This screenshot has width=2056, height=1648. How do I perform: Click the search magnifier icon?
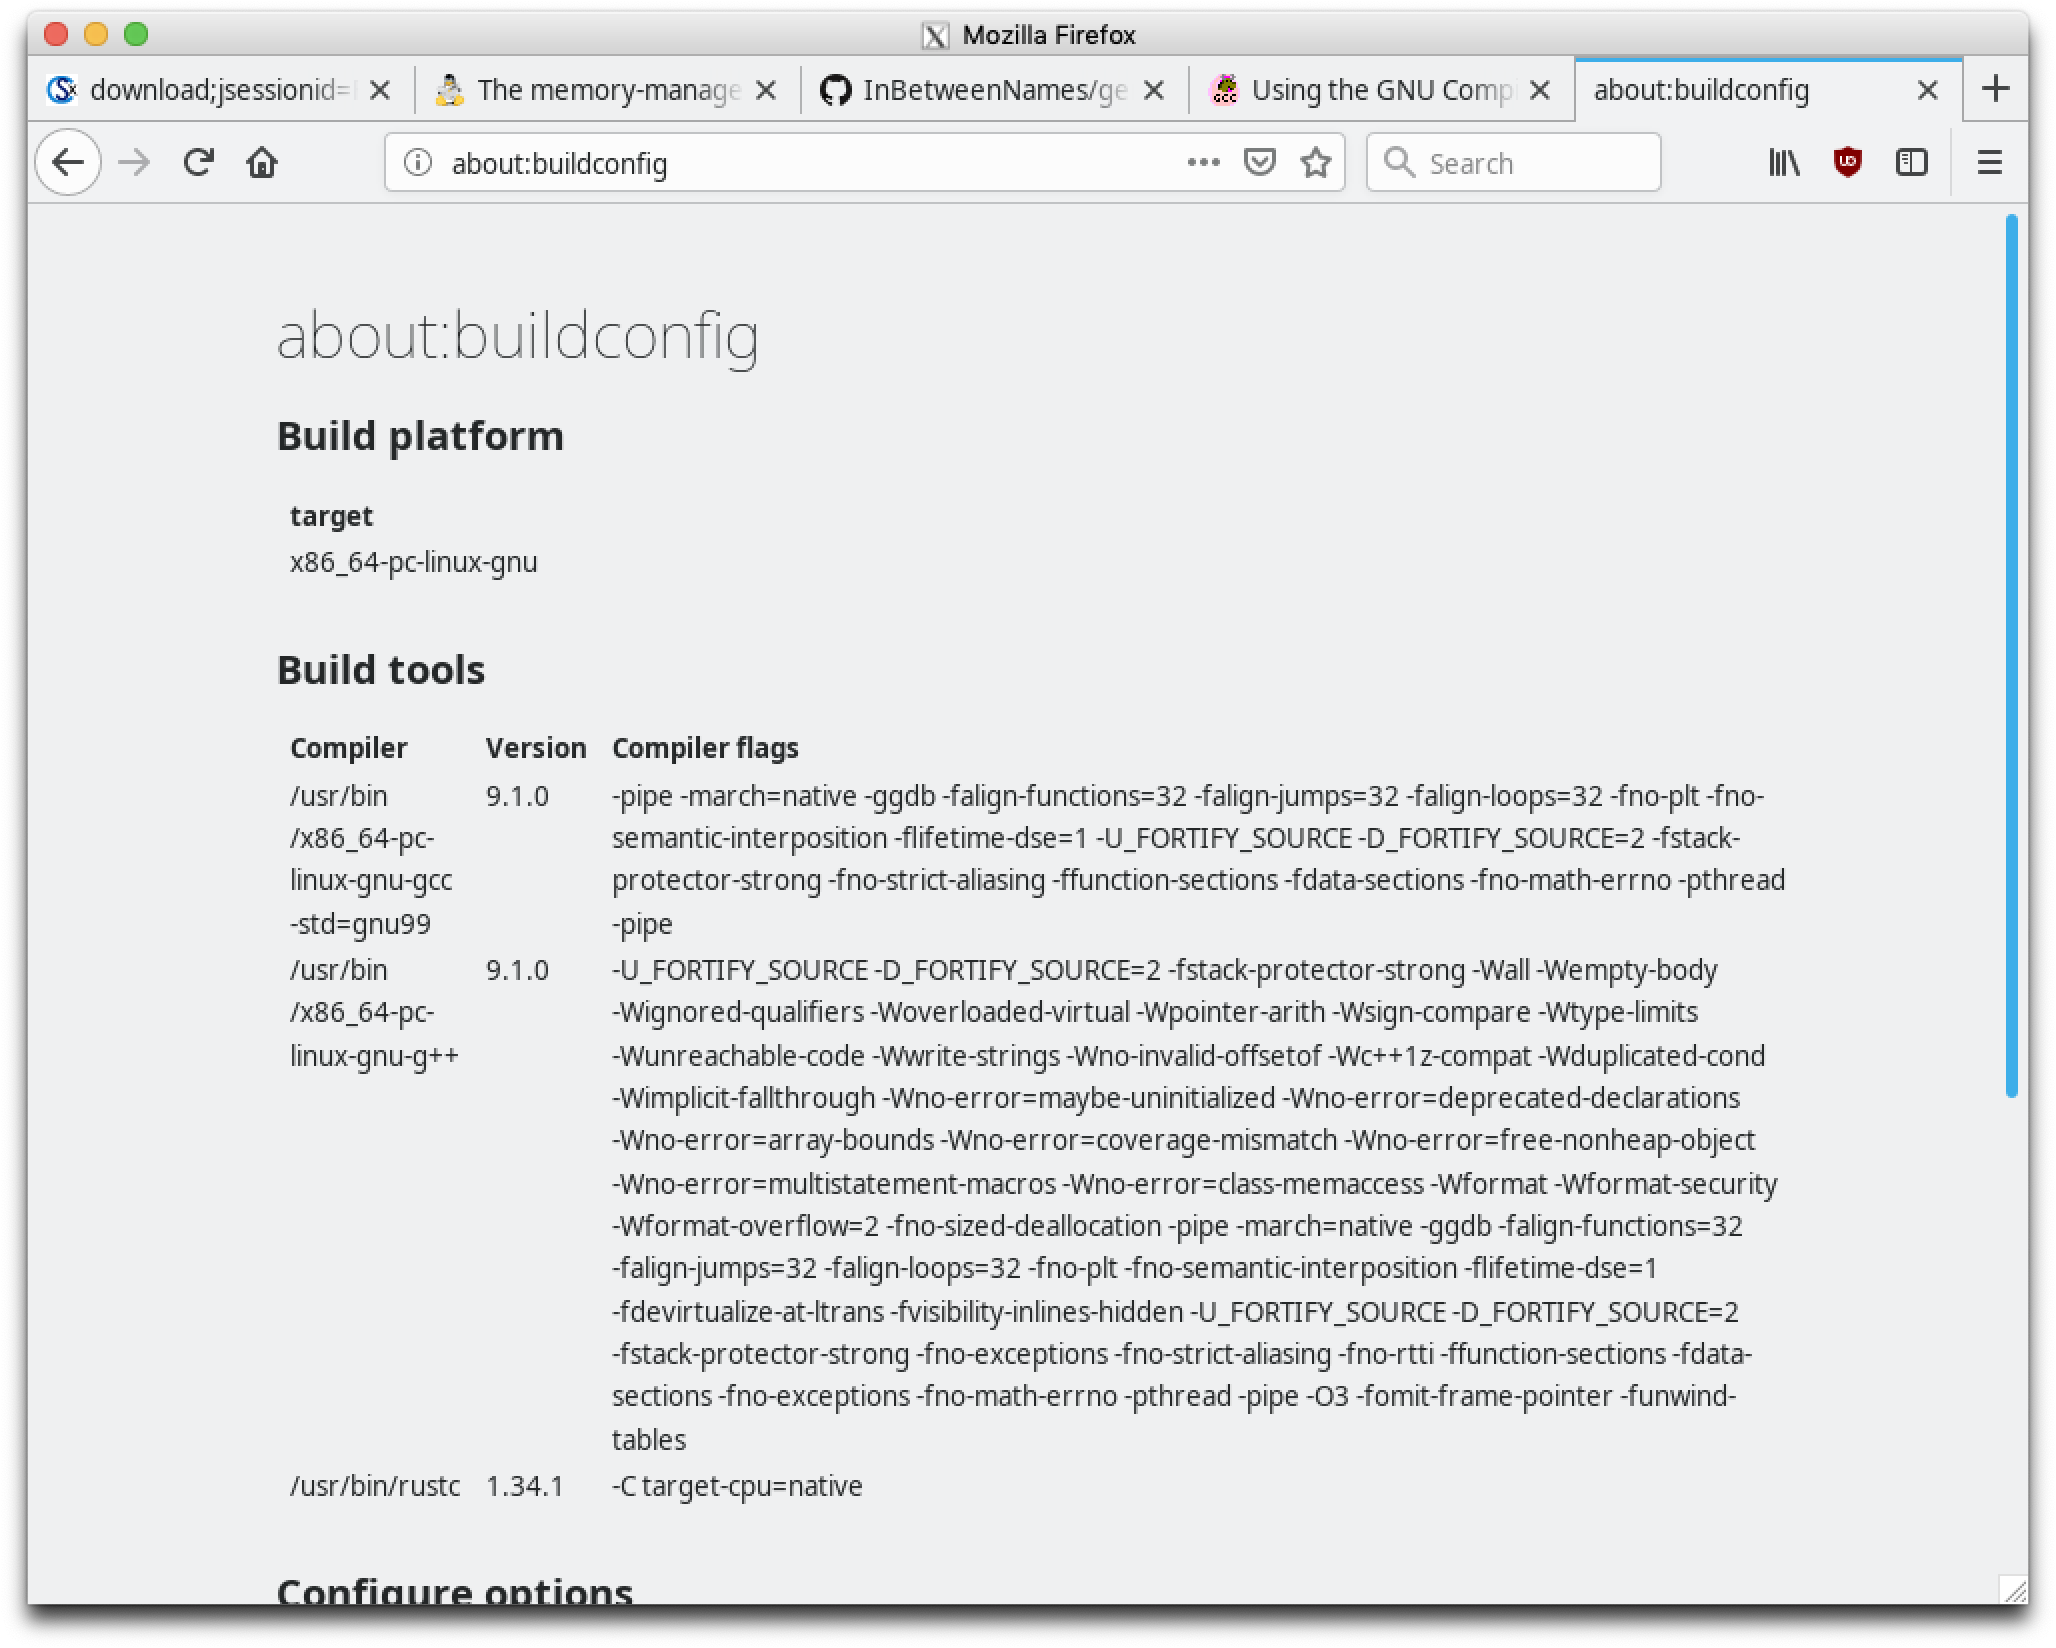tap(1399, 162)
